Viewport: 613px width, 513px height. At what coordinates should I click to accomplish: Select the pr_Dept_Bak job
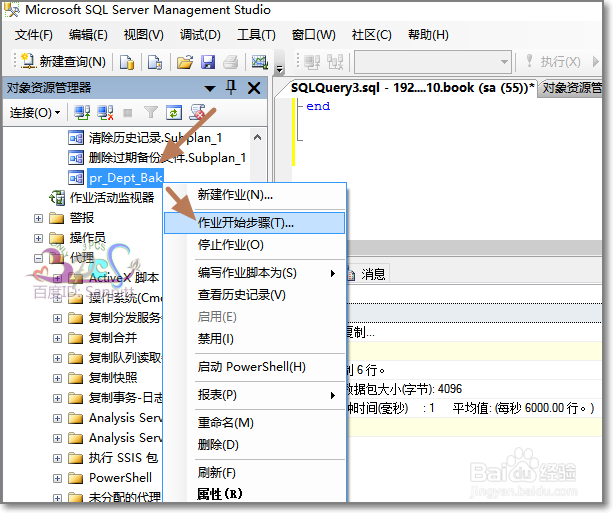tap(125, 178)
